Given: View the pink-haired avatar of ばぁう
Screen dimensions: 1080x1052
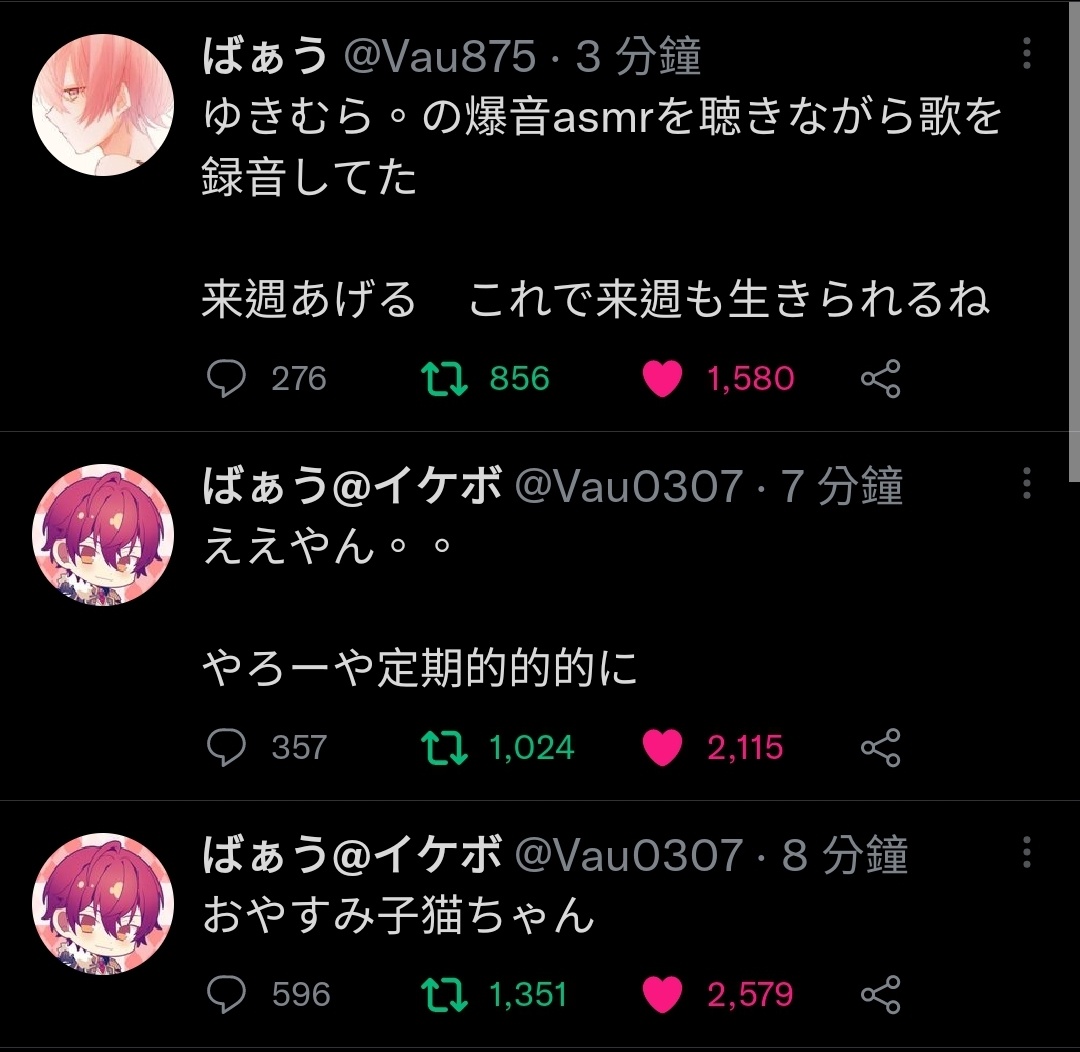Looking at the screenshot, I should (103, 105).
